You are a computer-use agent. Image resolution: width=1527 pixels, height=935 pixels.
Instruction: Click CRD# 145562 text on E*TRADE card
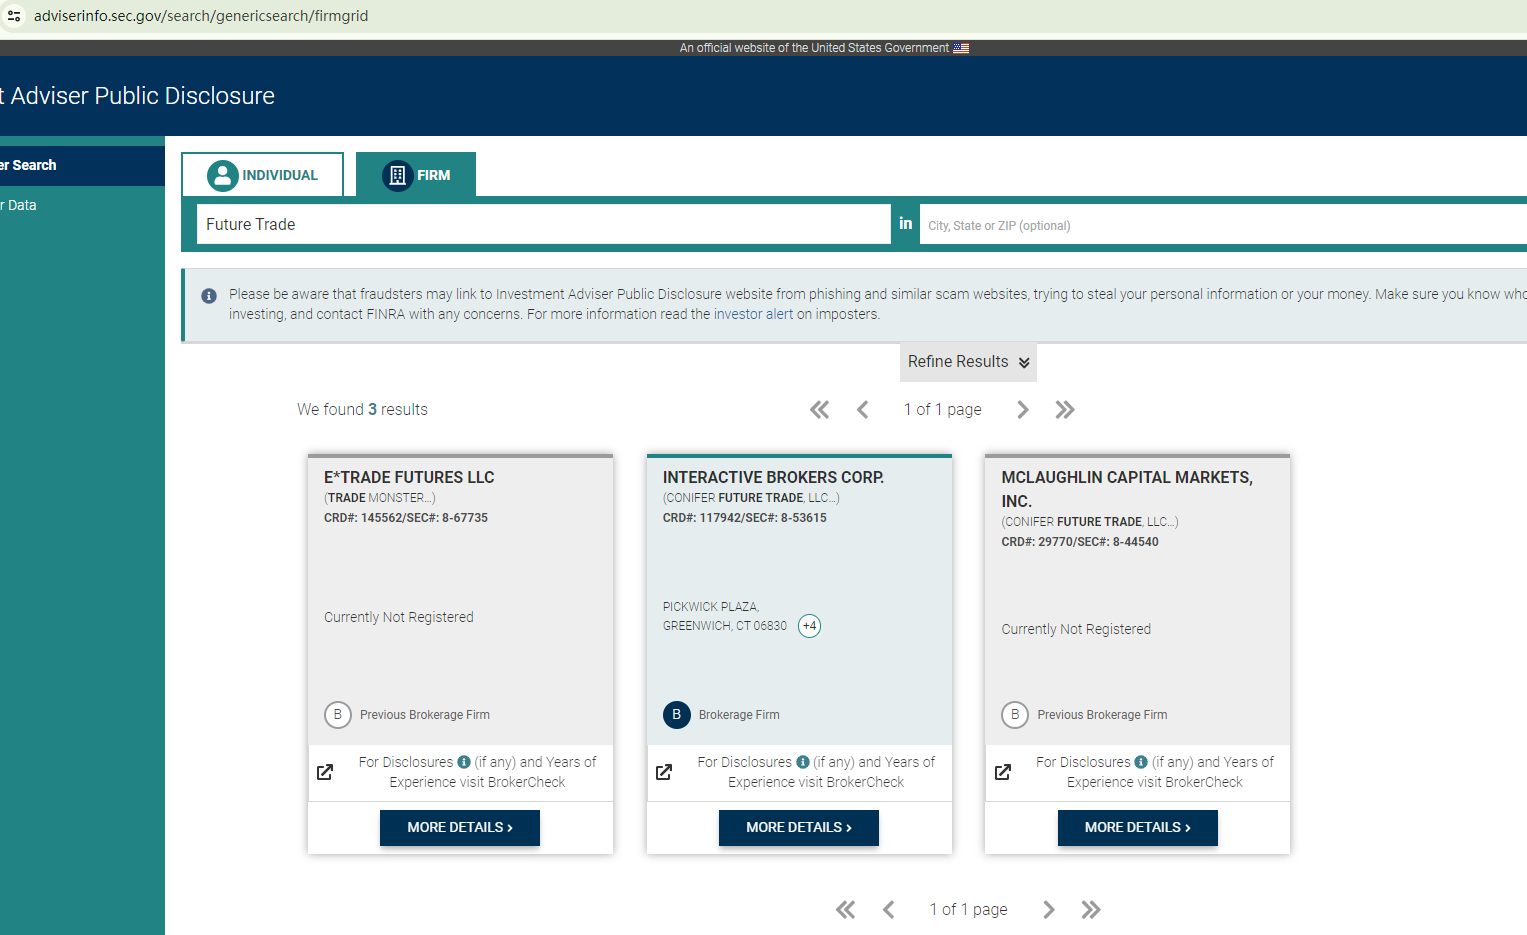point(406,518)
